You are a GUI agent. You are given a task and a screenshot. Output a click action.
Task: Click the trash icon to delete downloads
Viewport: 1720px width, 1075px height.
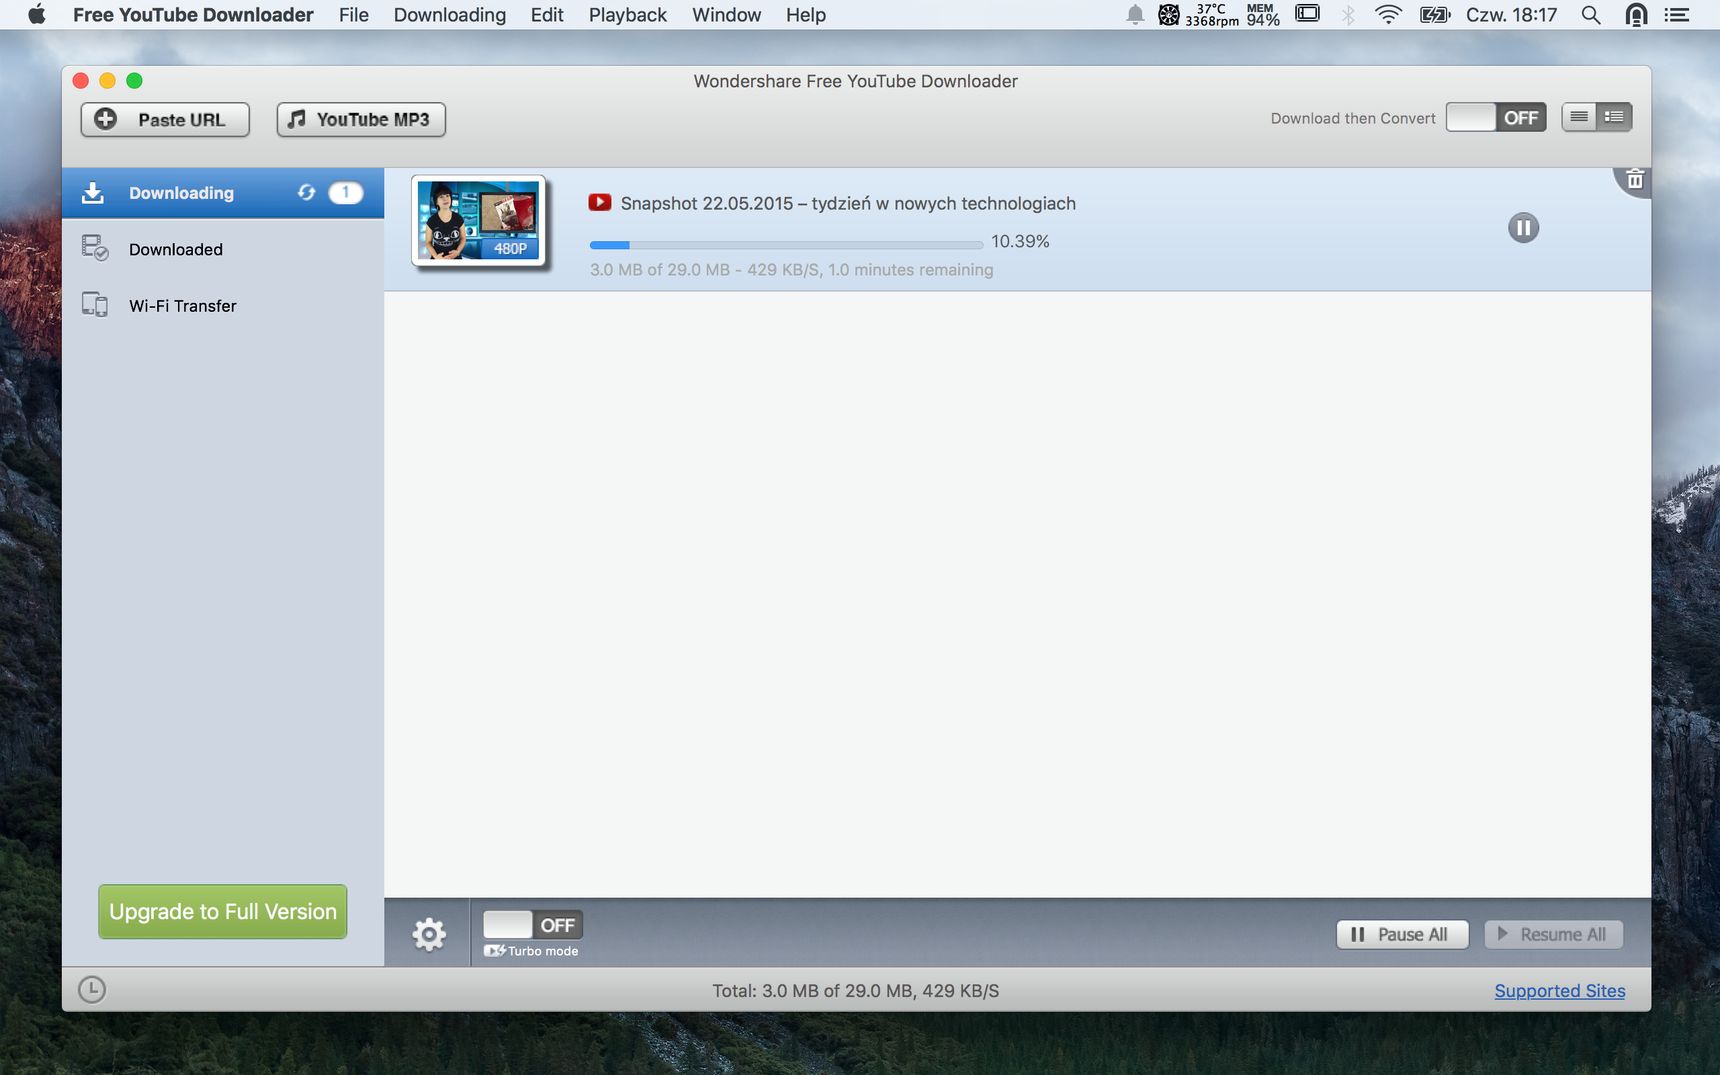coord(1635,179)
